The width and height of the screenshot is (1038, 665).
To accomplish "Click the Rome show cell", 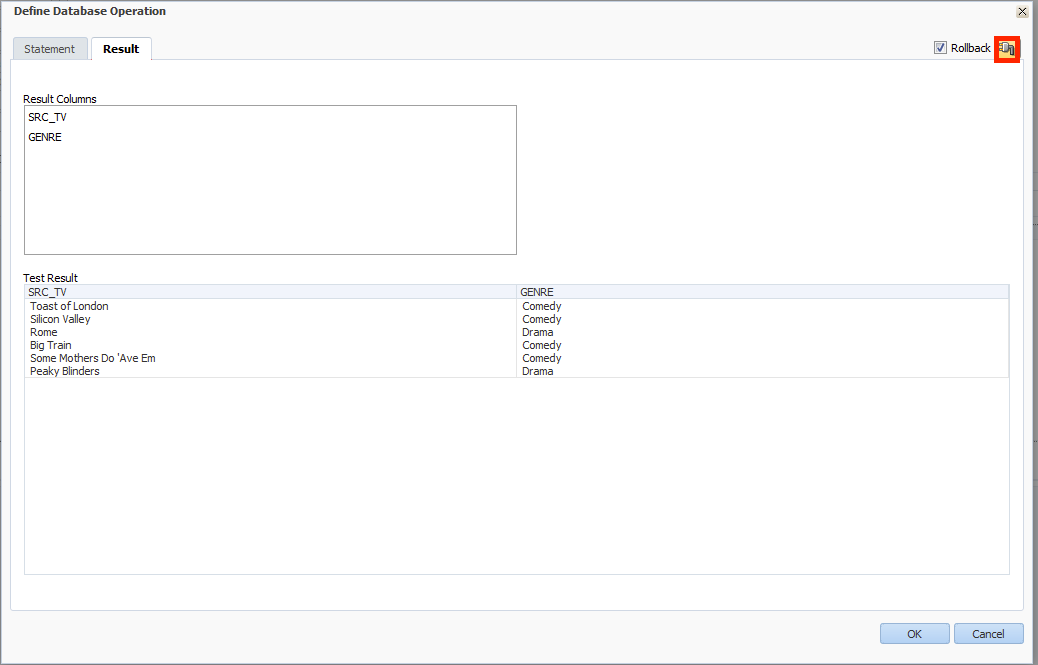I will pyautogui.click(x=44, y=332).
